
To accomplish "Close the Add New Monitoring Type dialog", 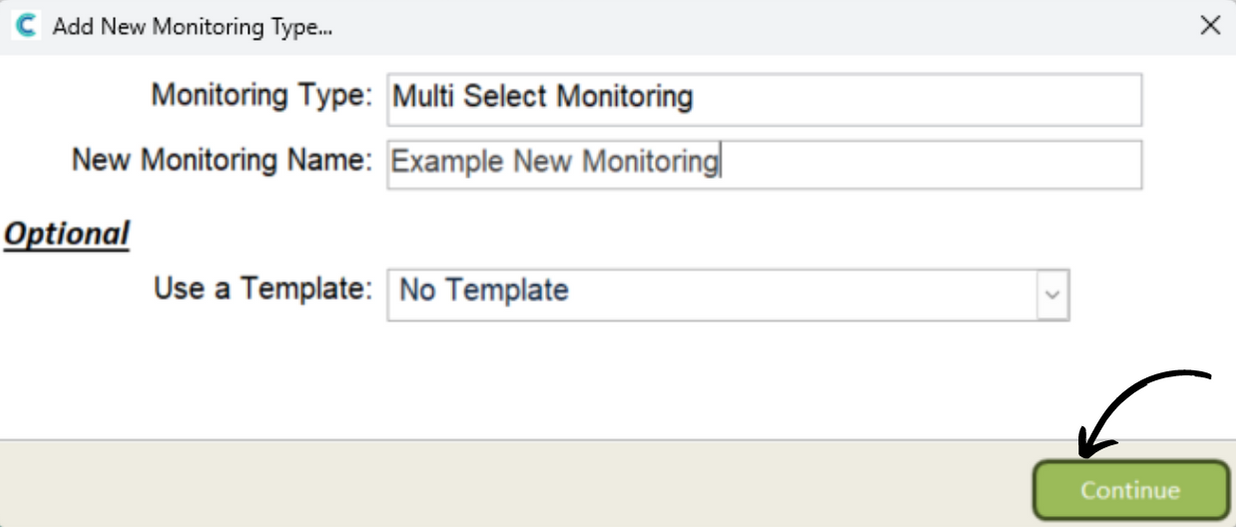I will (1210, 26).
